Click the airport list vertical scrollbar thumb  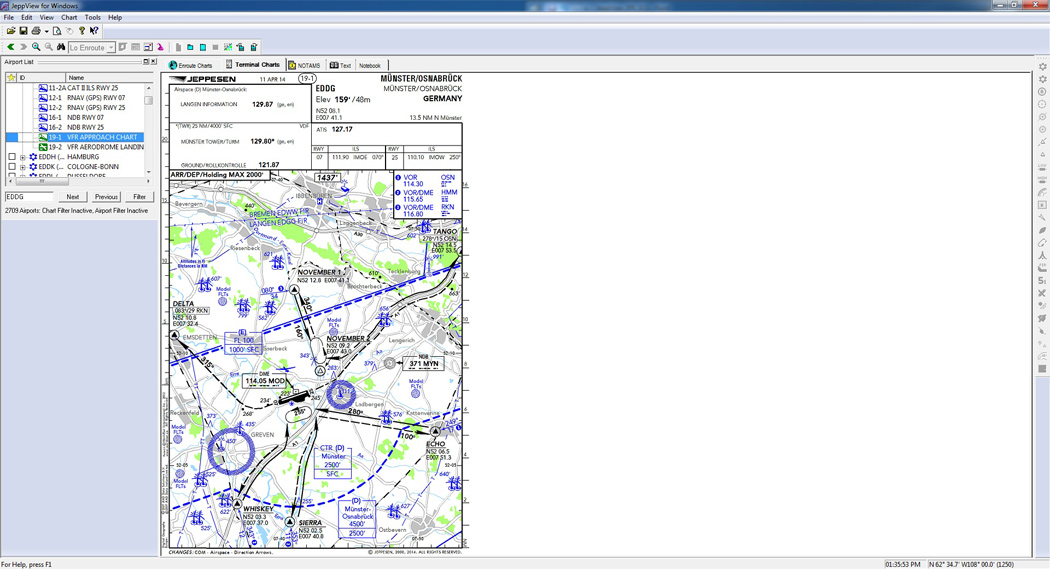(149, 100)
